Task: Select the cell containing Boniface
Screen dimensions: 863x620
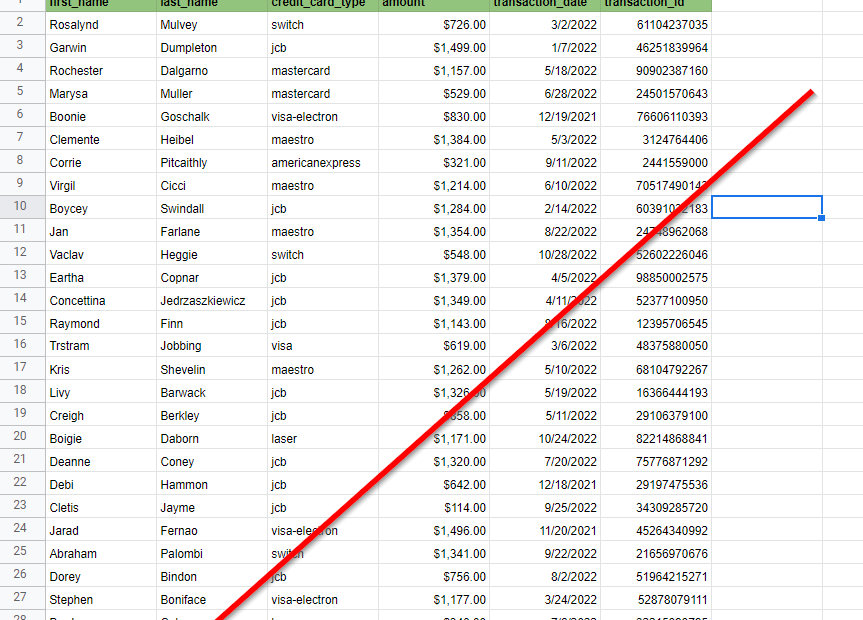Action: 212,599
